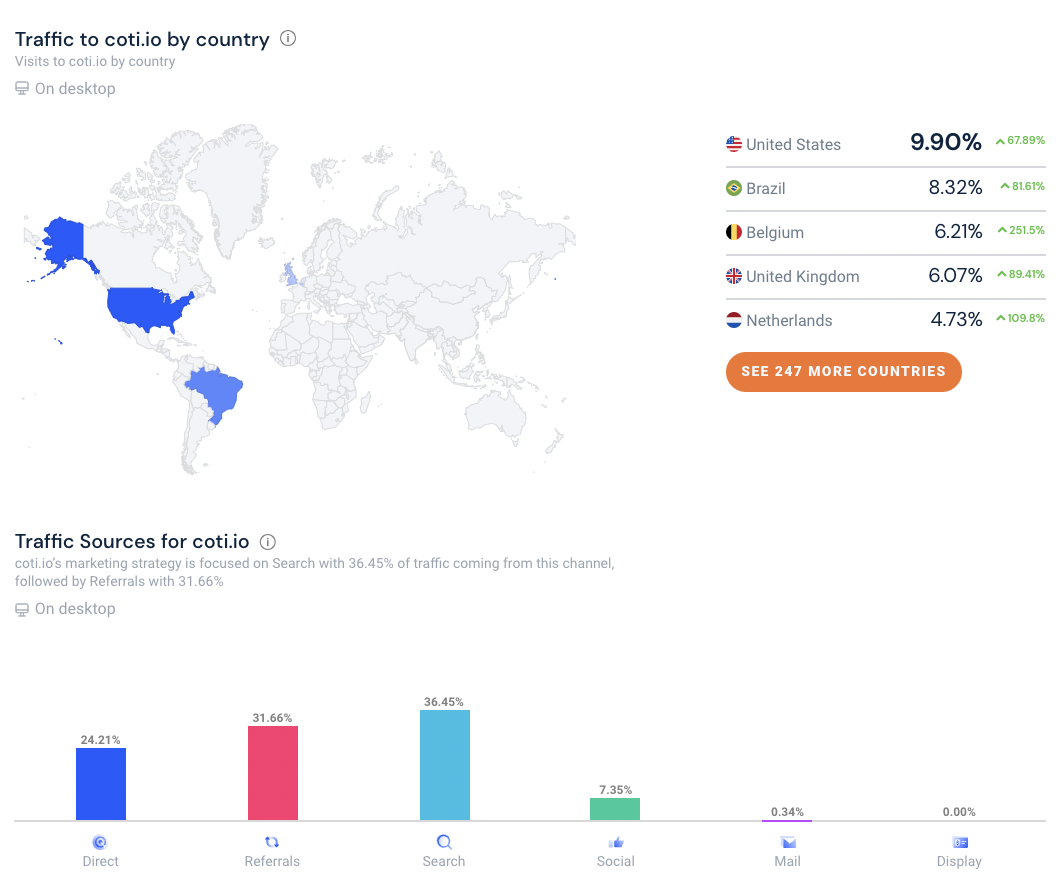Select United Kingdom in country list
The height and width of the screenshot is (890, 1056).
[x=802, y=276]
